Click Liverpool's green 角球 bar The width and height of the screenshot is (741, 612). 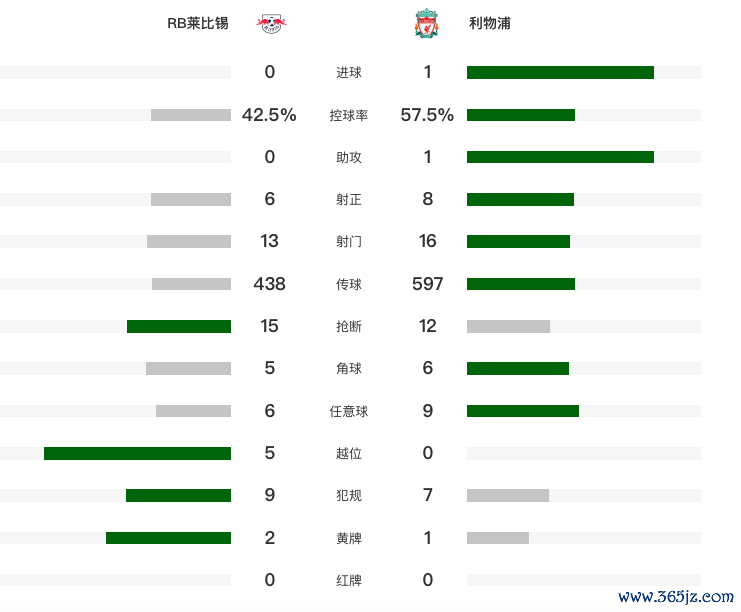[x=518, y=369]
